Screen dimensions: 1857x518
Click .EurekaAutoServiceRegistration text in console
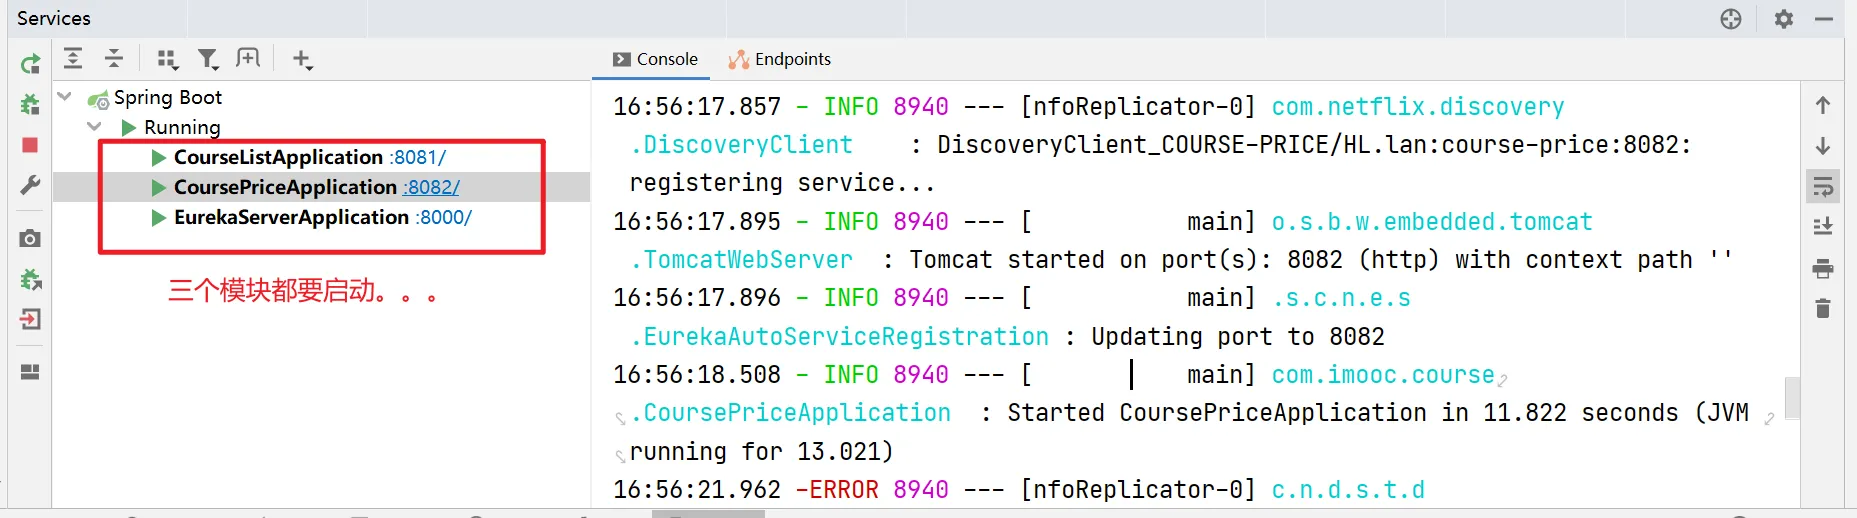pos(839,336)
